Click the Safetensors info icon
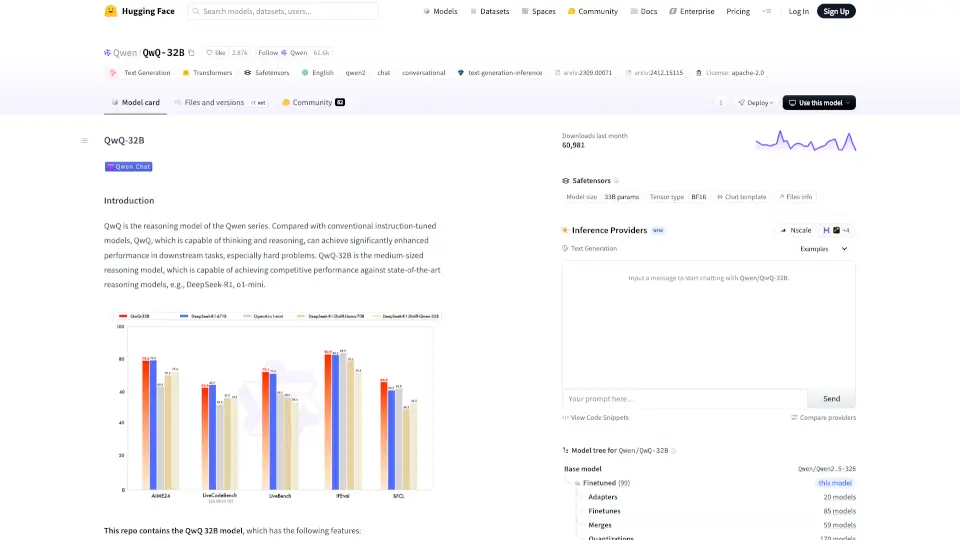Image resolution: width=960 pixels, height=540 pixels. tap(616, 181)
